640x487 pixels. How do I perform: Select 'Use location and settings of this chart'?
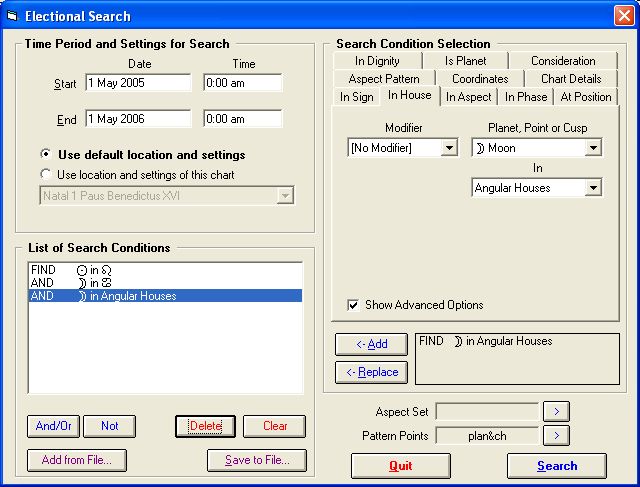tap(46, 174)
